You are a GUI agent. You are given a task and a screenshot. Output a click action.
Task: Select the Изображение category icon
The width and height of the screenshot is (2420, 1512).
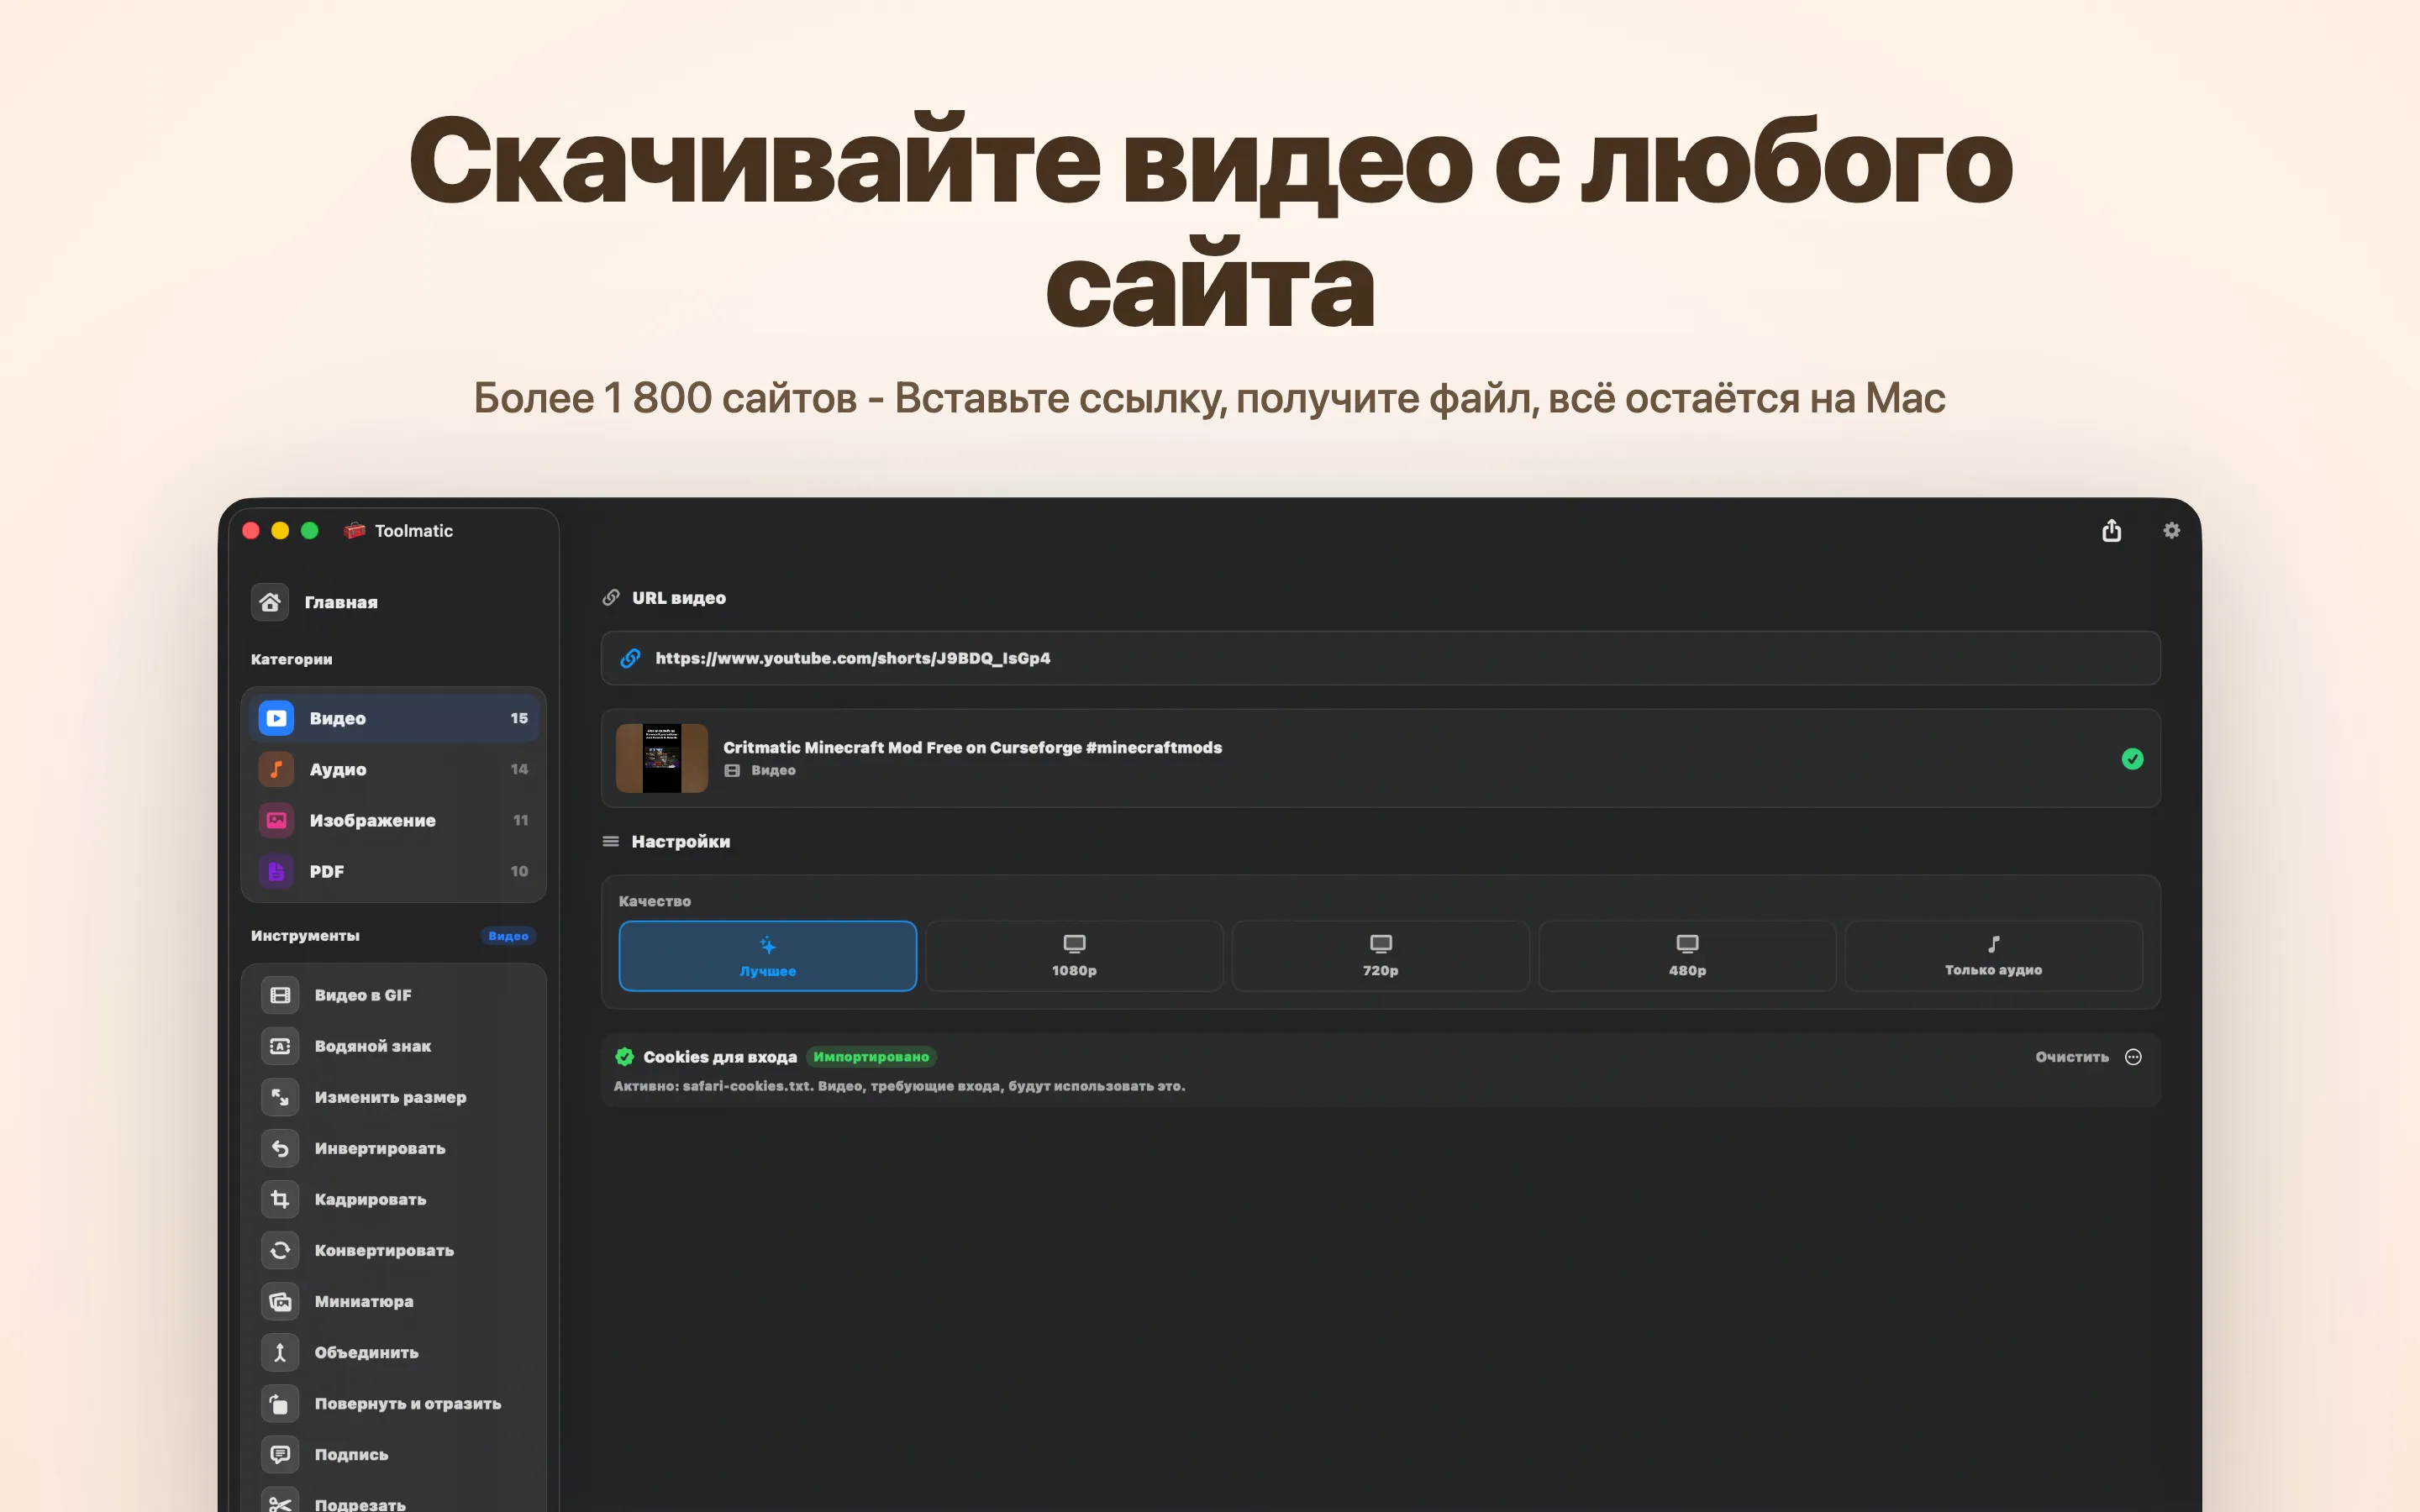276,820
